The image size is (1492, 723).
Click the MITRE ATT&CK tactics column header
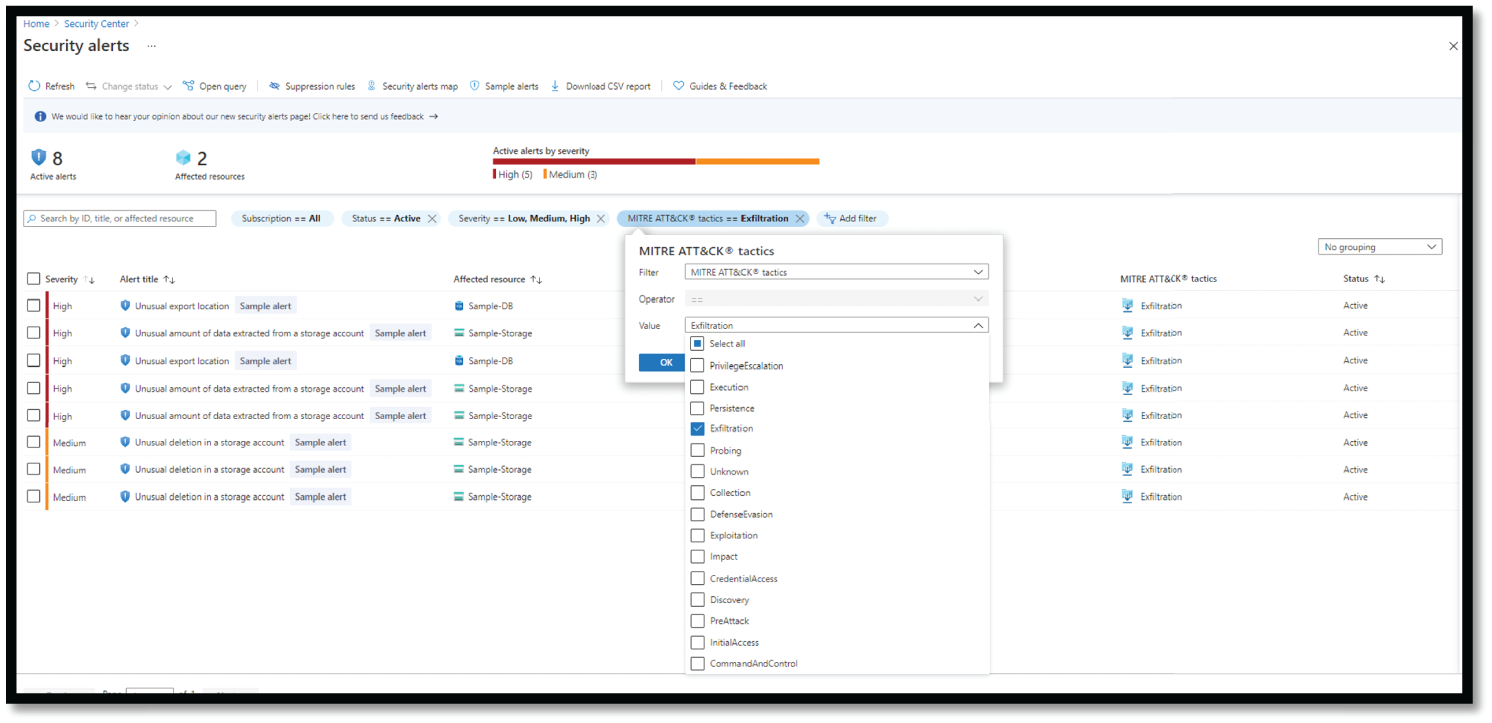pos(1168,279)
